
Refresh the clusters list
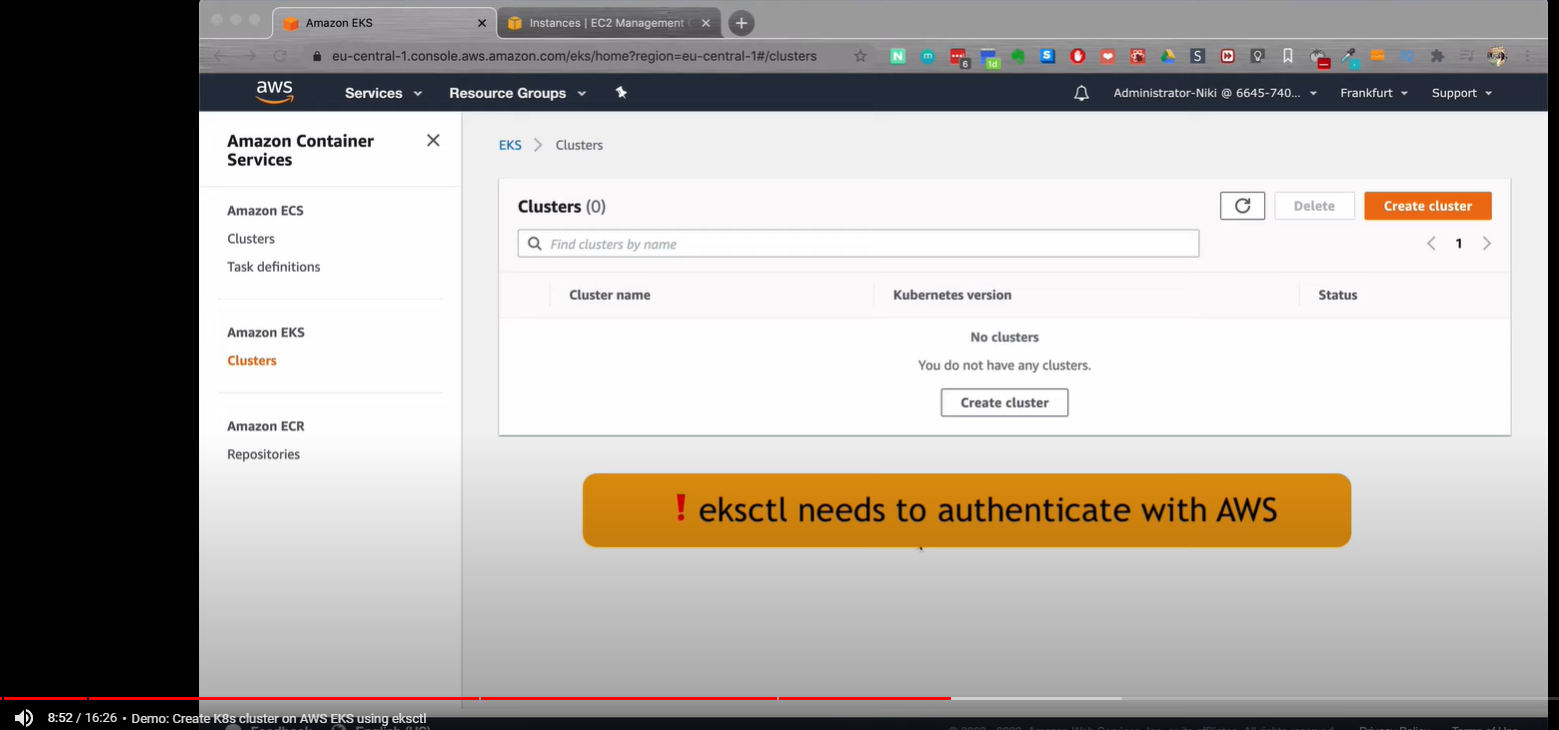pos(1242,206)
